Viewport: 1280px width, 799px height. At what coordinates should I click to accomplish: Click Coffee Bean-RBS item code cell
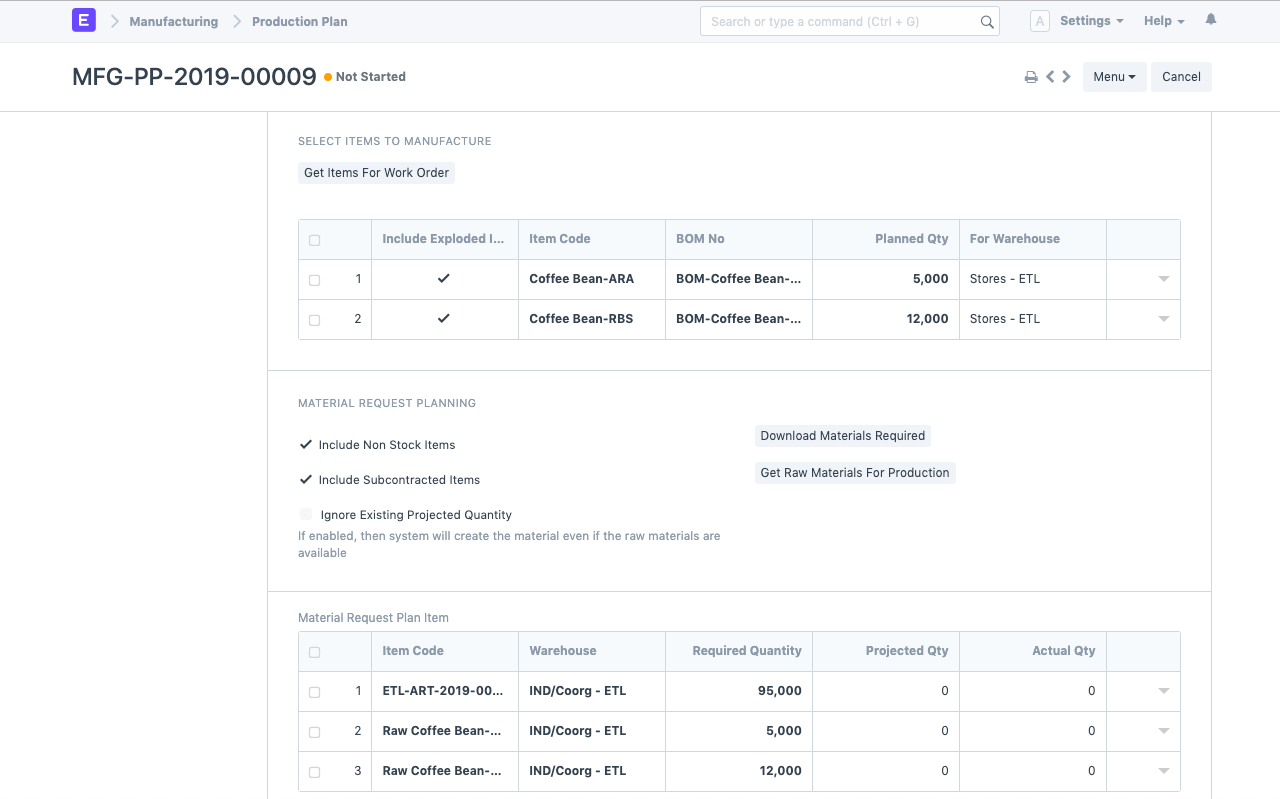click(x=592, y=319)
